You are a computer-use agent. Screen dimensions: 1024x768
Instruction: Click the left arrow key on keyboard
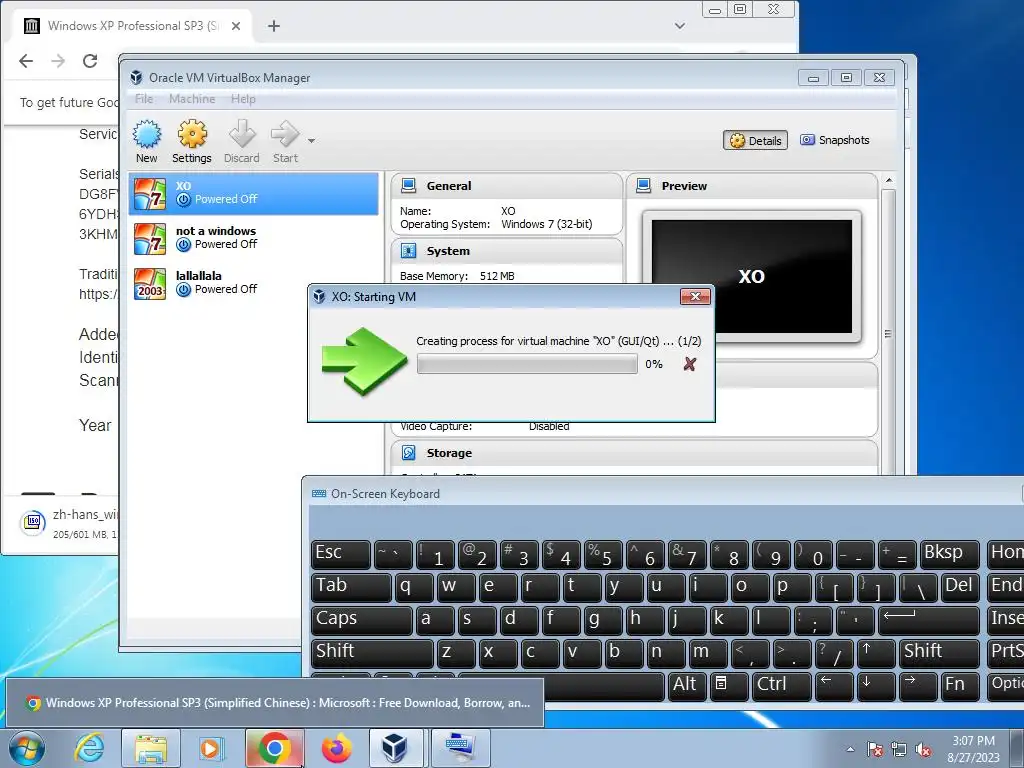[834, 685]
